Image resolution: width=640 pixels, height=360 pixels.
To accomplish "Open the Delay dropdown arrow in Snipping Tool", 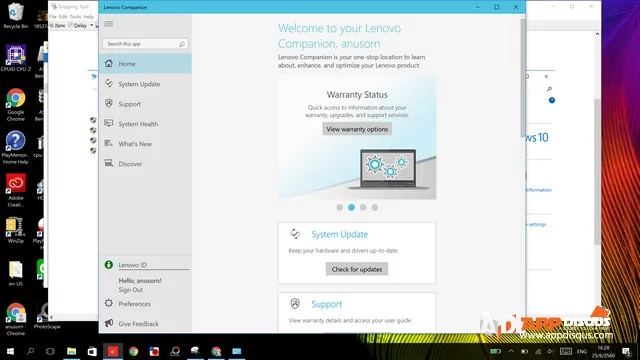I will 91,25.
